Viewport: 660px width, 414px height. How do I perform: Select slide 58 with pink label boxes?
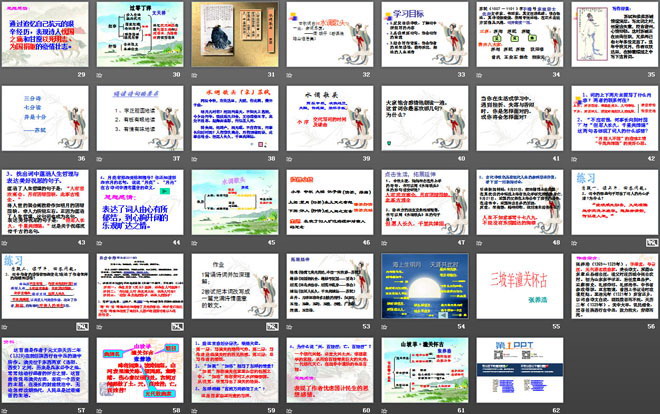point(140,370)
